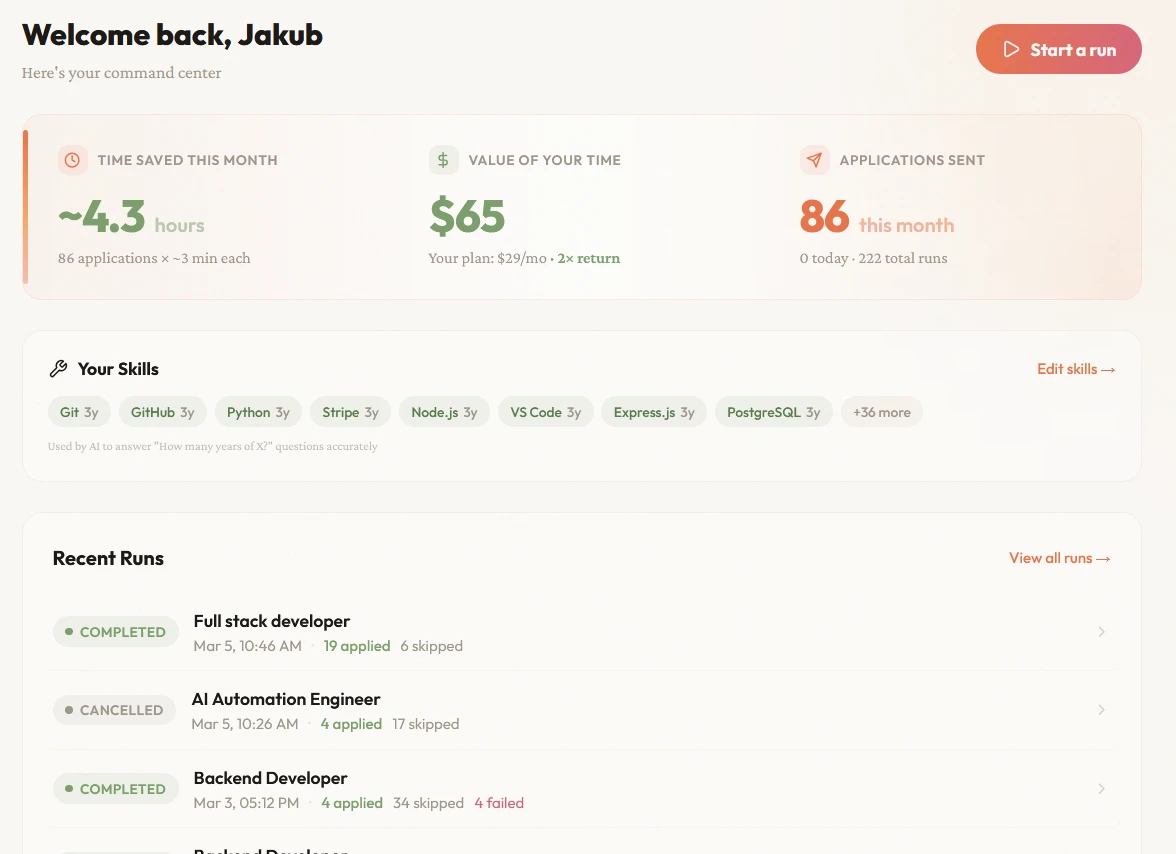Open Edit skills link

click(1075, 369)
